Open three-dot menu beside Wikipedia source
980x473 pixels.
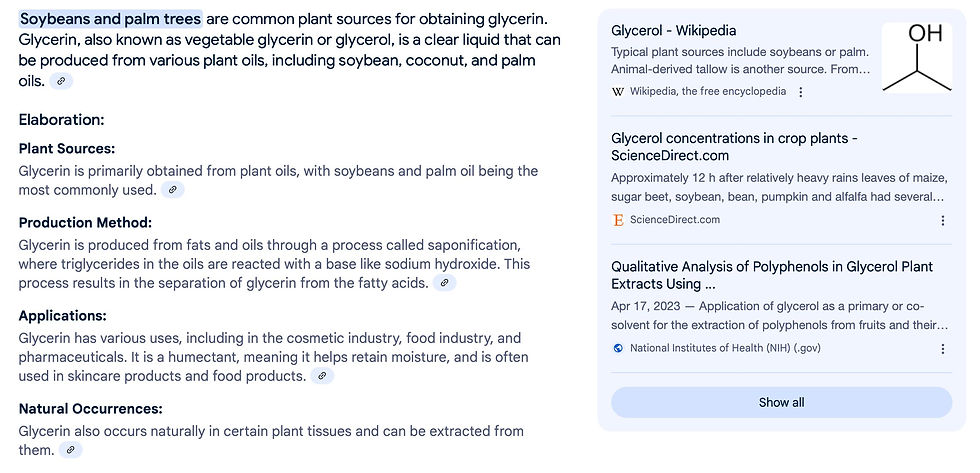[x=801, y=92]
